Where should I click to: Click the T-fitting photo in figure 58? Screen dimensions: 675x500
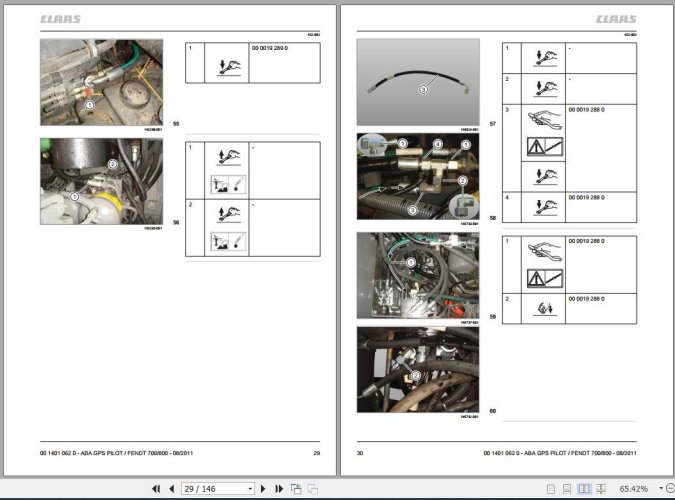coord(418,177)
